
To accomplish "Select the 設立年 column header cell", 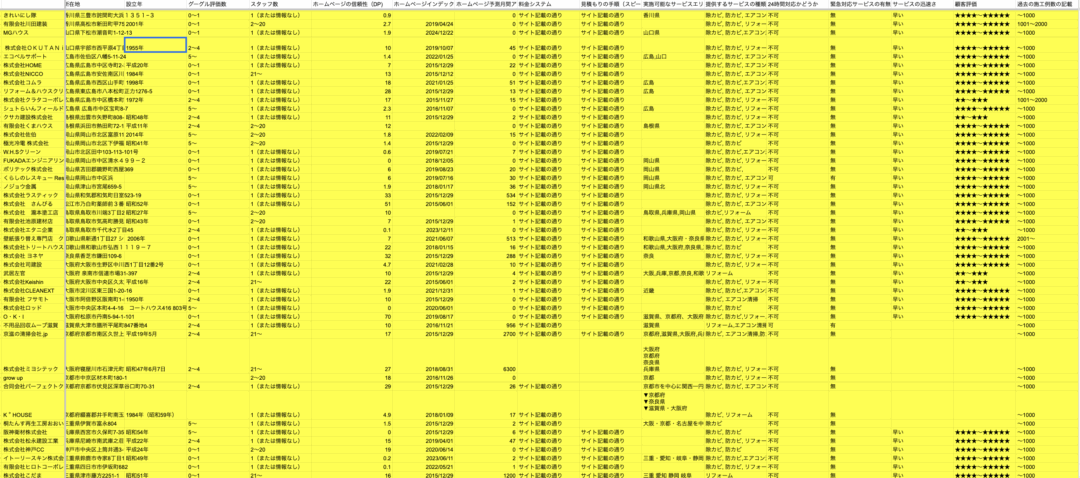I will (156, 4).
